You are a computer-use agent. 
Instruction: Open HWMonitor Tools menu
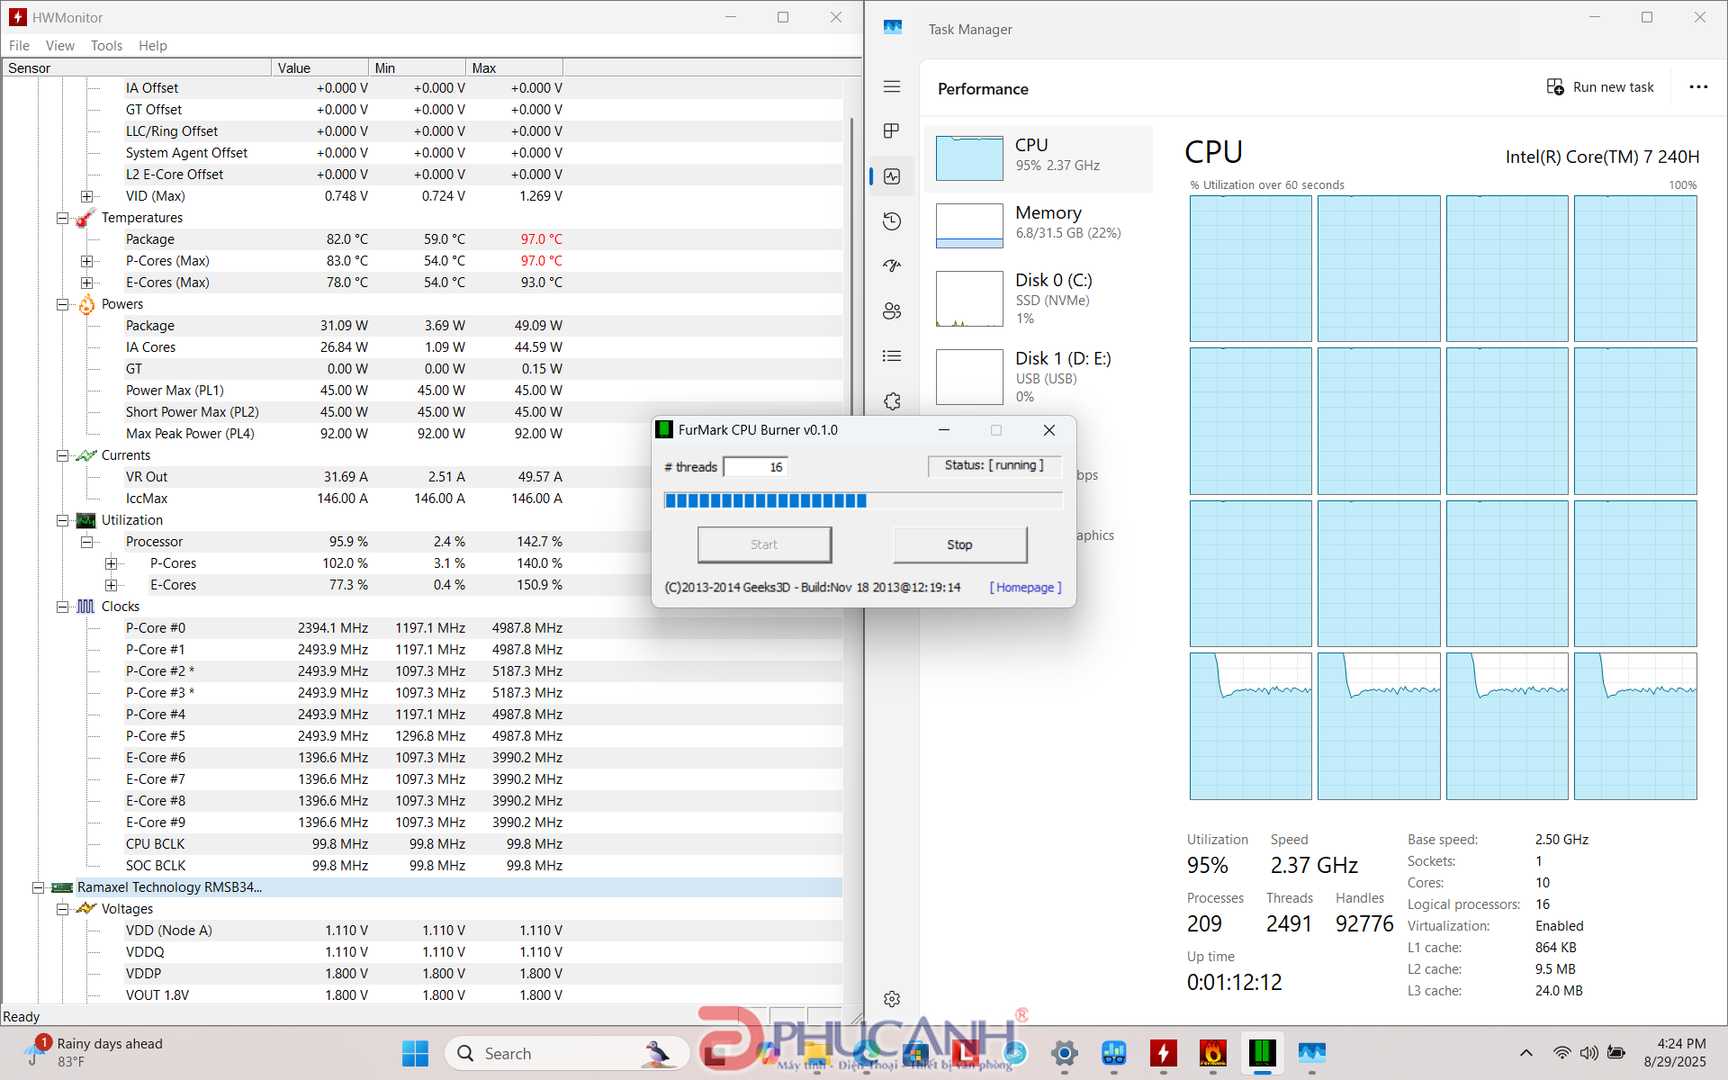click(106, 46)
